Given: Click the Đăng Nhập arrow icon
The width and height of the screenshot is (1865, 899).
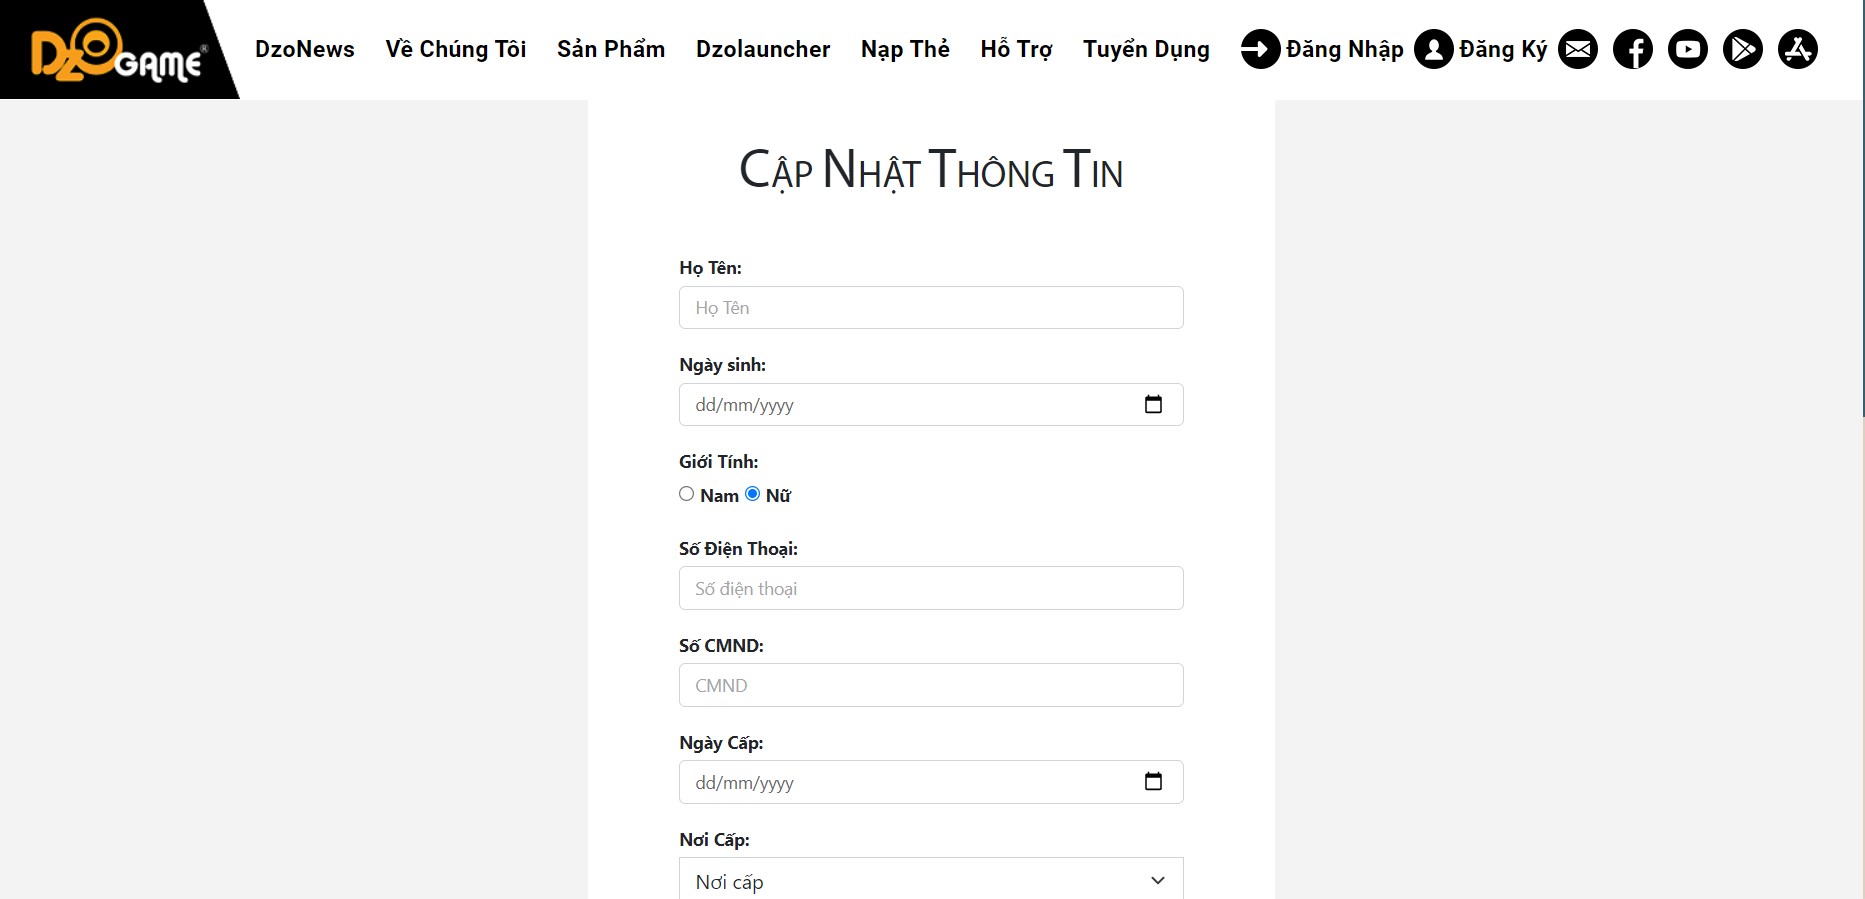Looking at the screenshot, I should (1260, 49).
